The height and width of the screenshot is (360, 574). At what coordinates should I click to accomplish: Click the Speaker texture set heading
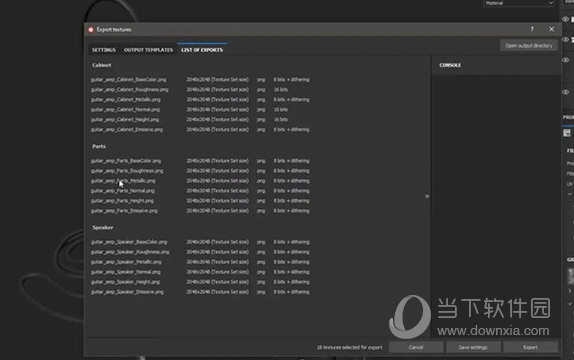(x=102, y=228)
